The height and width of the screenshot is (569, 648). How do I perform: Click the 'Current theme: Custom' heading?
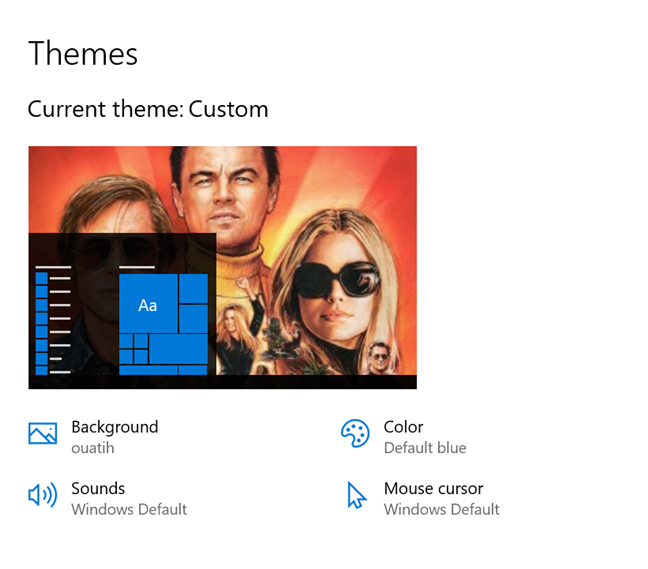(x=148, y=110)
